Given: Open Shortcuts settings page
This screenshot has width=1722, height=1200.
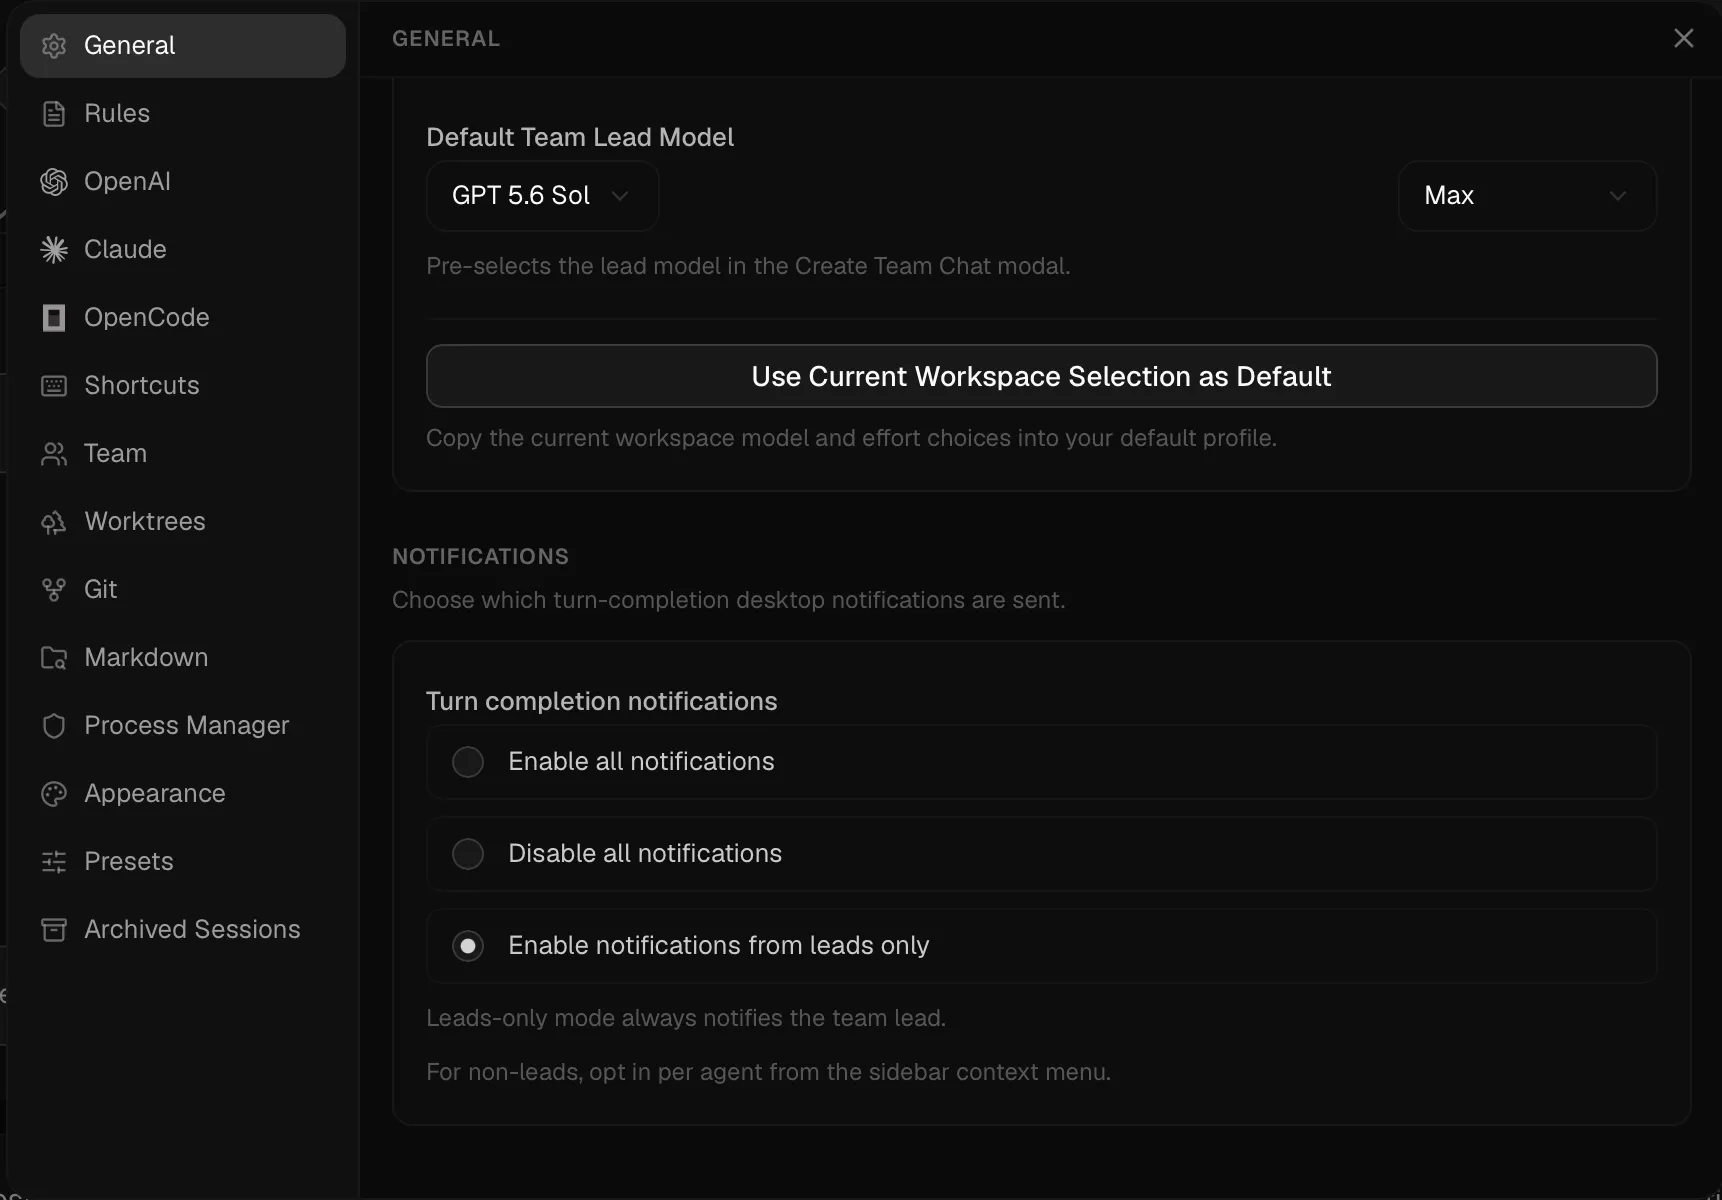Looking at the screenshot, I should click(x=183, y=386).
